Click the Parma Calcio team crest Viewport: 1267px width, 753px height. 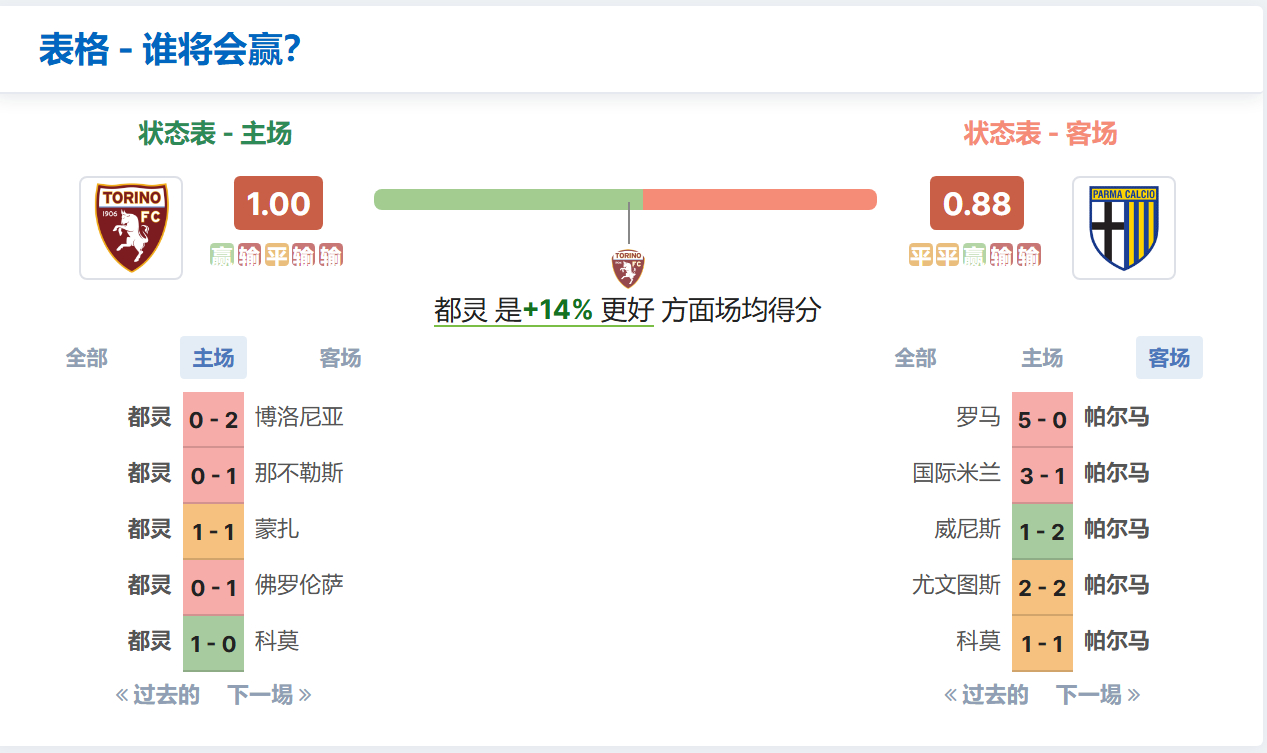[x=1123, y=228]
